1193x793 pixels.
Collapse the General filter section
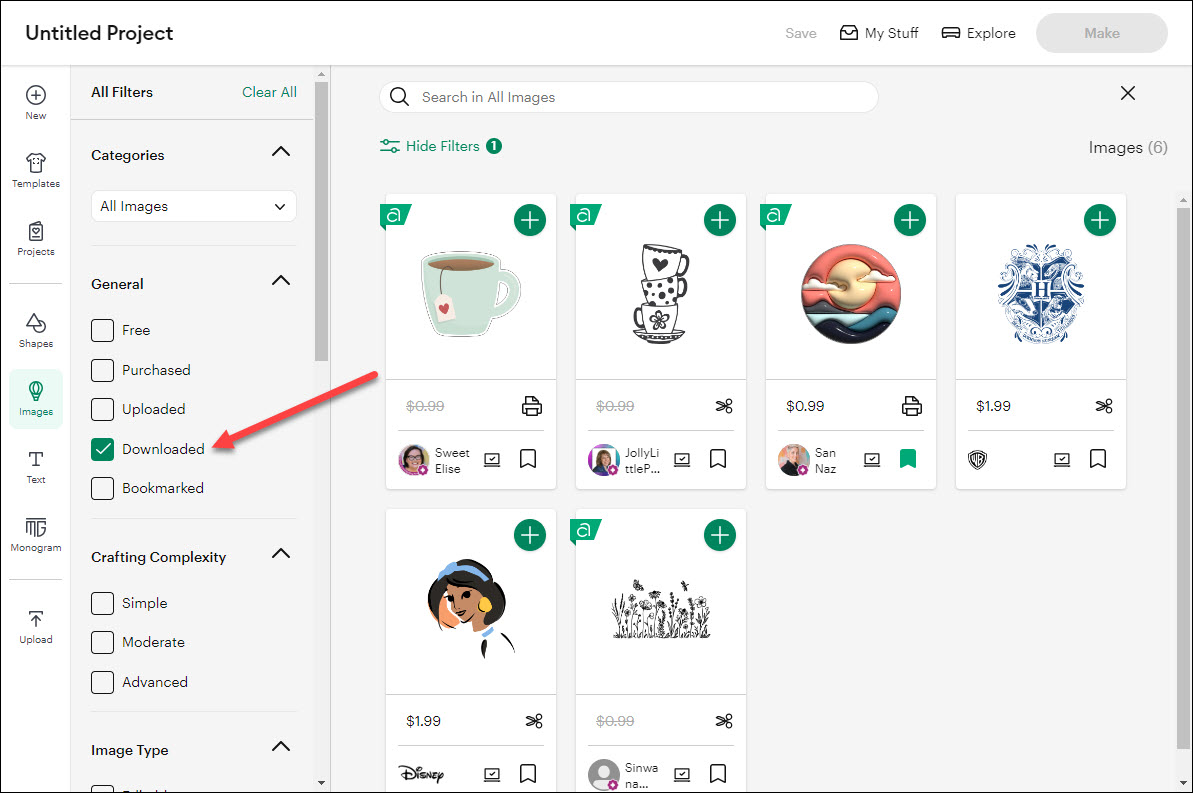click(281, 281)
